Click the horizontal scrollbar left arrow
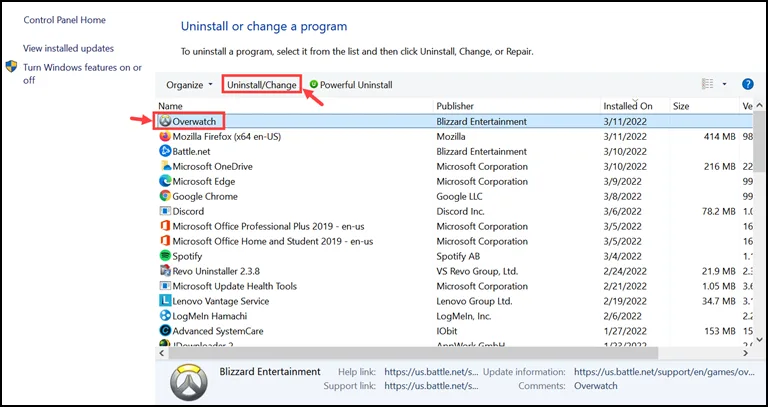 pos(161,353)
